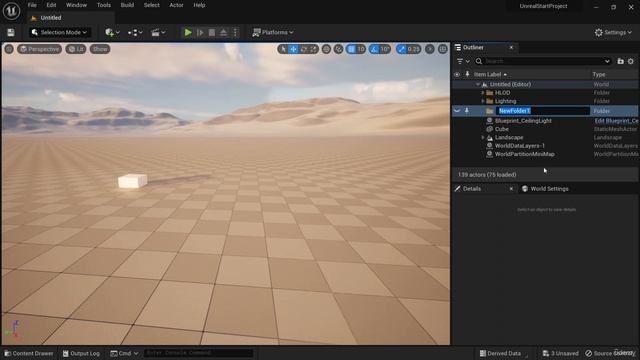Choose the Scale tool in viewport

pyautogui.click(x=313, y=49)
